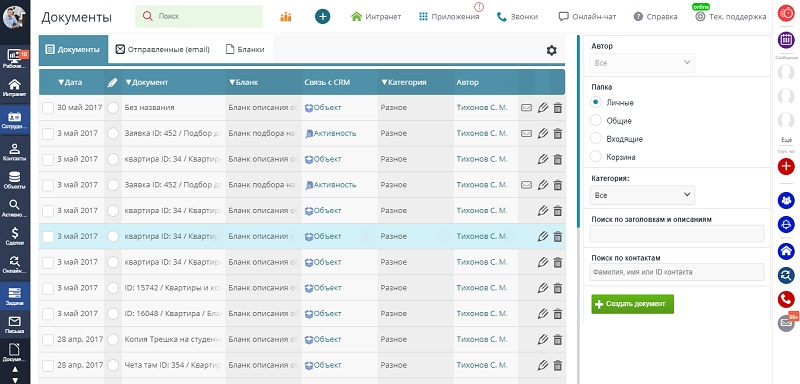Open Задачи in the left sidebar

(15, 296)
